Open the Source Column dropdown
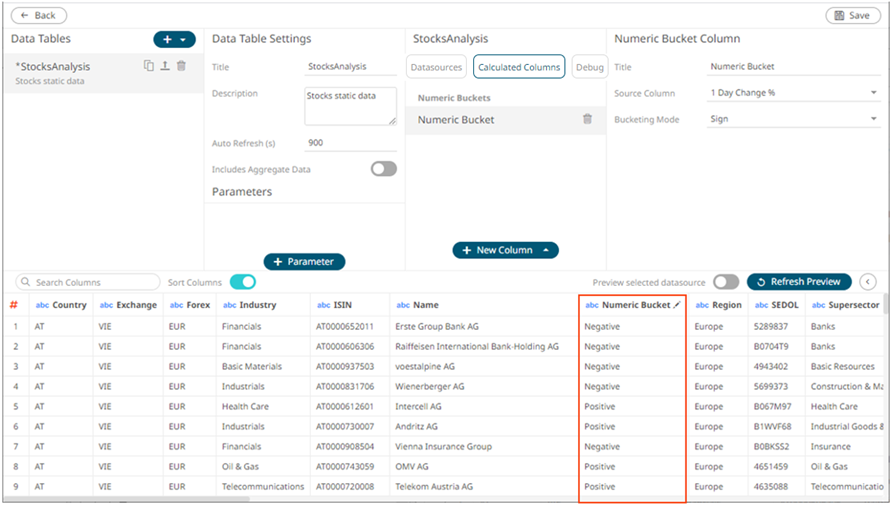The height and width of the screenshot is (509, 892). coord(791,93)
